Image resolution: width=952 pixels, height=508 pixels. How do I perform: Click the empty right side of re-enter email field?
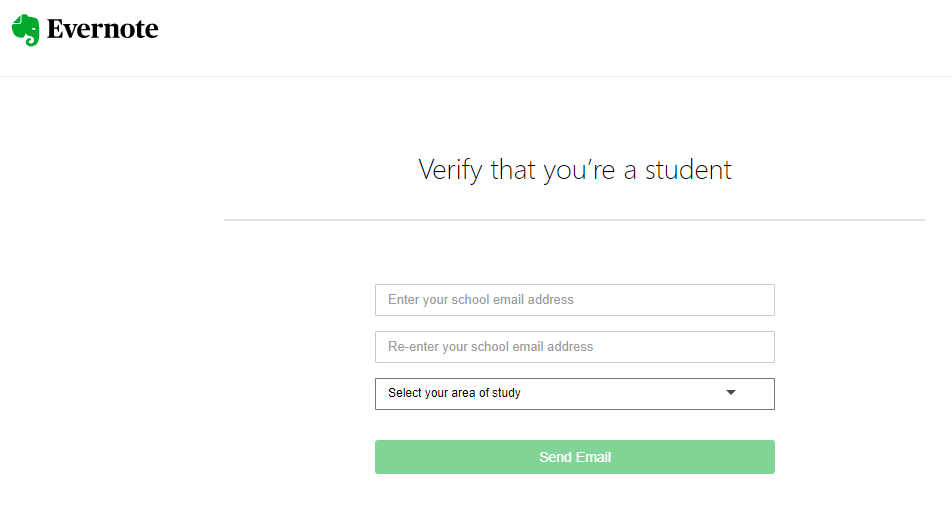tap(683, 347)
